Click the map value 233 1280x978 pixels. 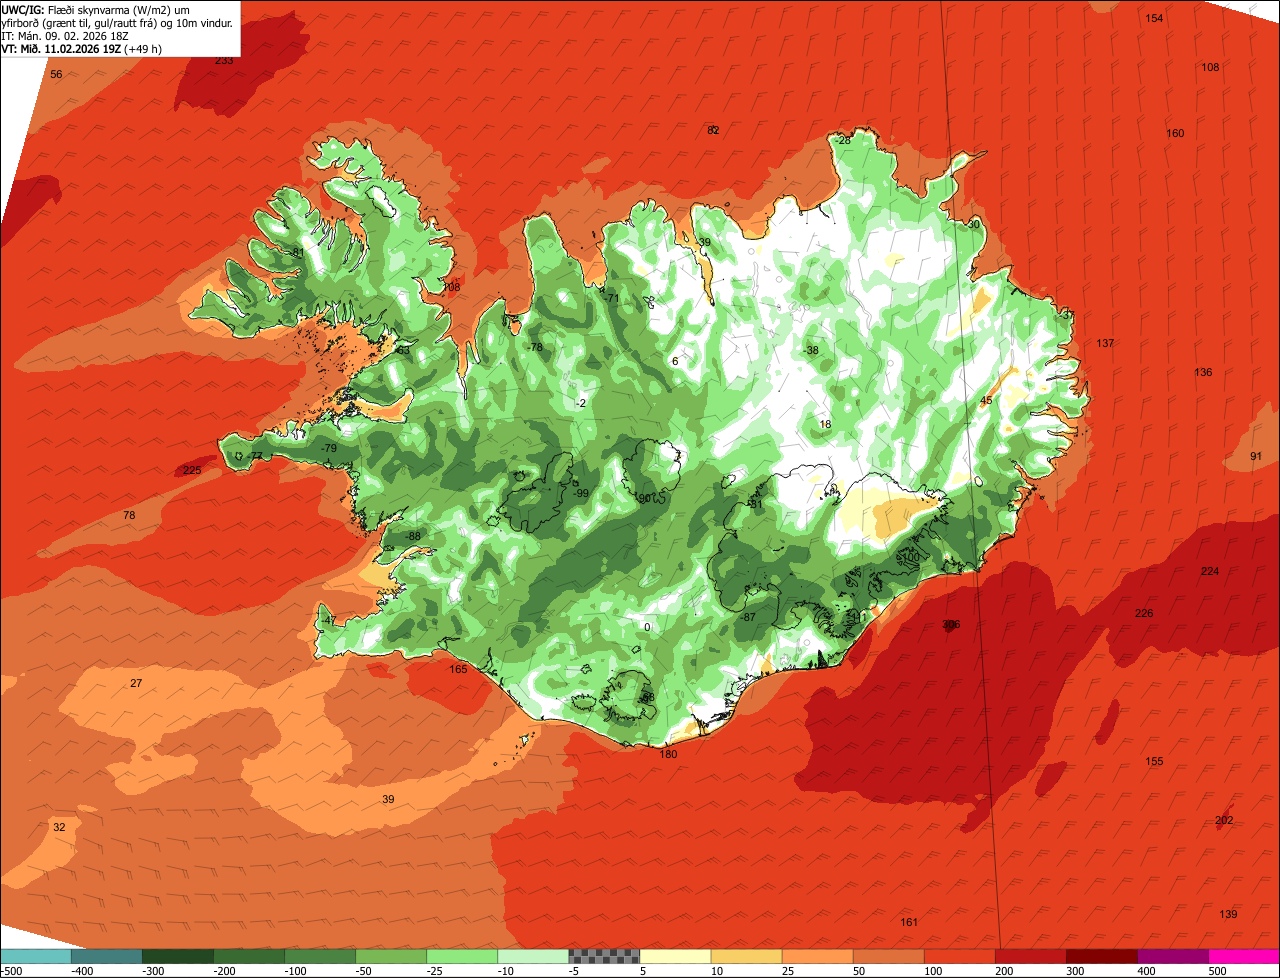pyautogui.click(x=224, y=61)
